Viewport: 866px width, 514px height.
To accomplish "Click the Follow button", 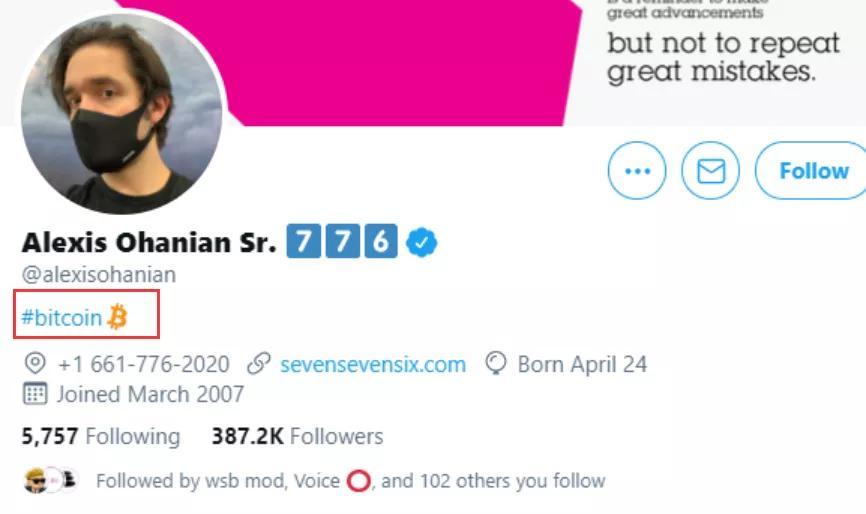I will pyautogui.click(x=812, y=171).
